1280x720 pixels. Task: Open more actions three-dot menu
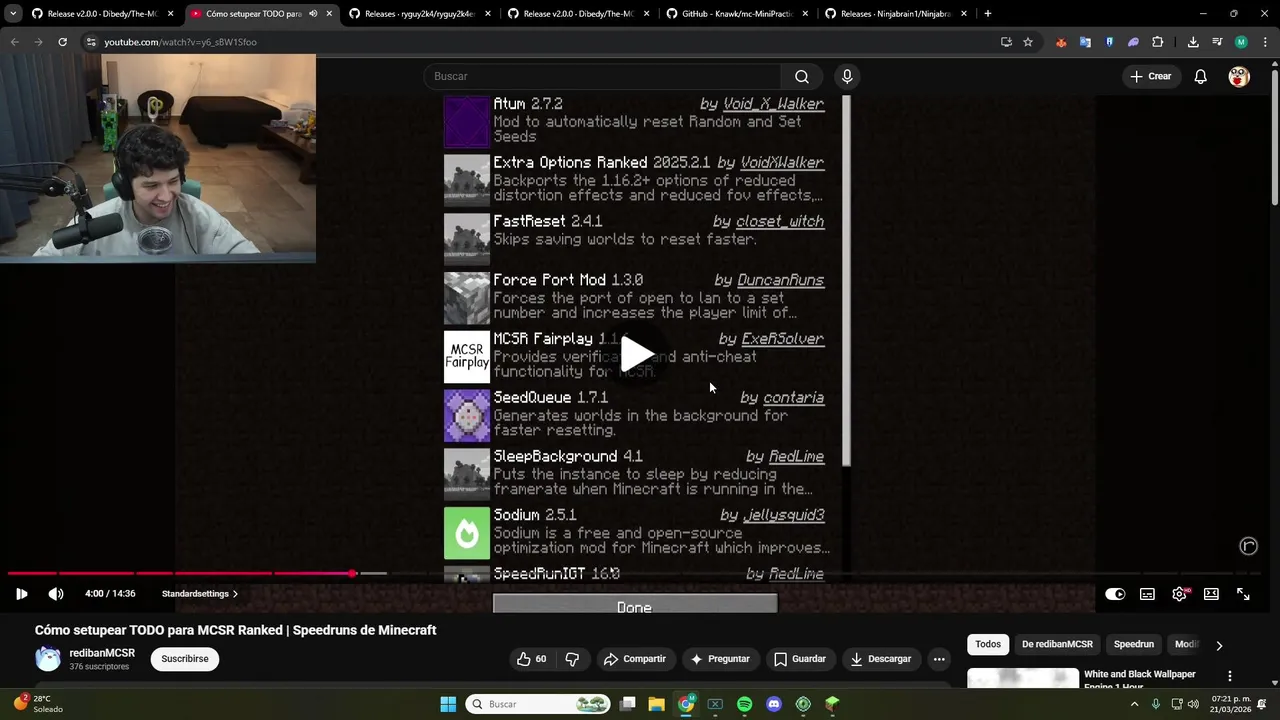pyautogui.click(x=939, y=659)
